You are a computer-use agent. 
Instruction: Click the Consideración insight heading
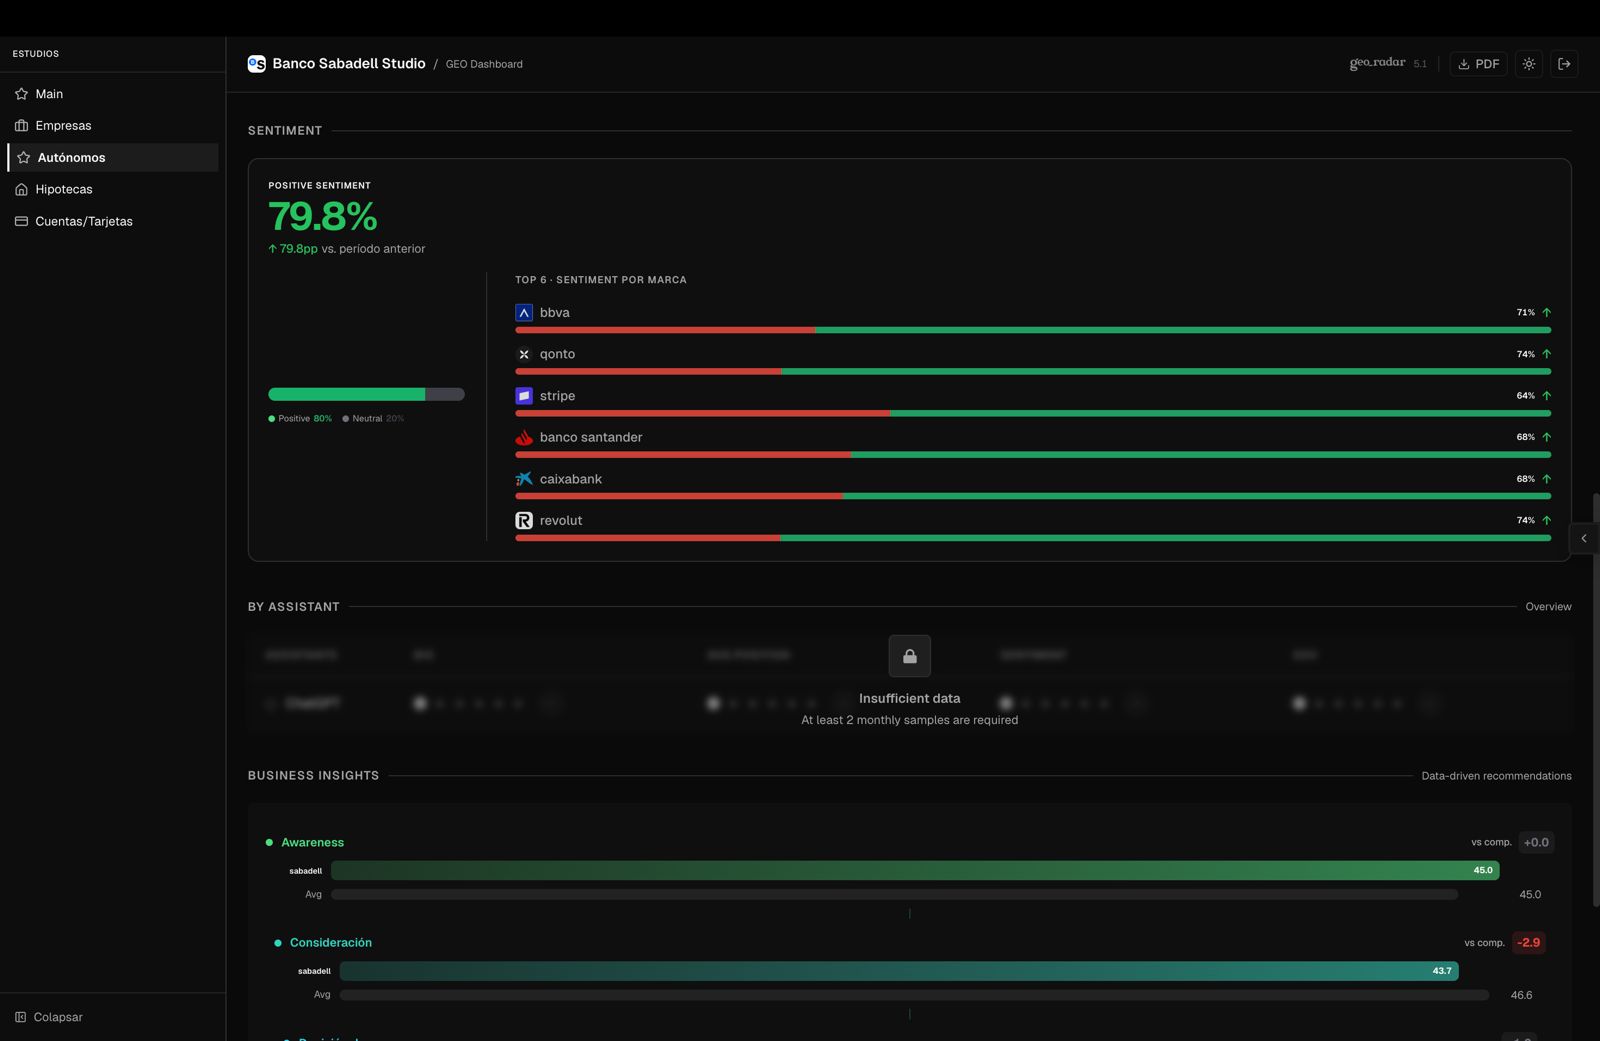point(330,943)
